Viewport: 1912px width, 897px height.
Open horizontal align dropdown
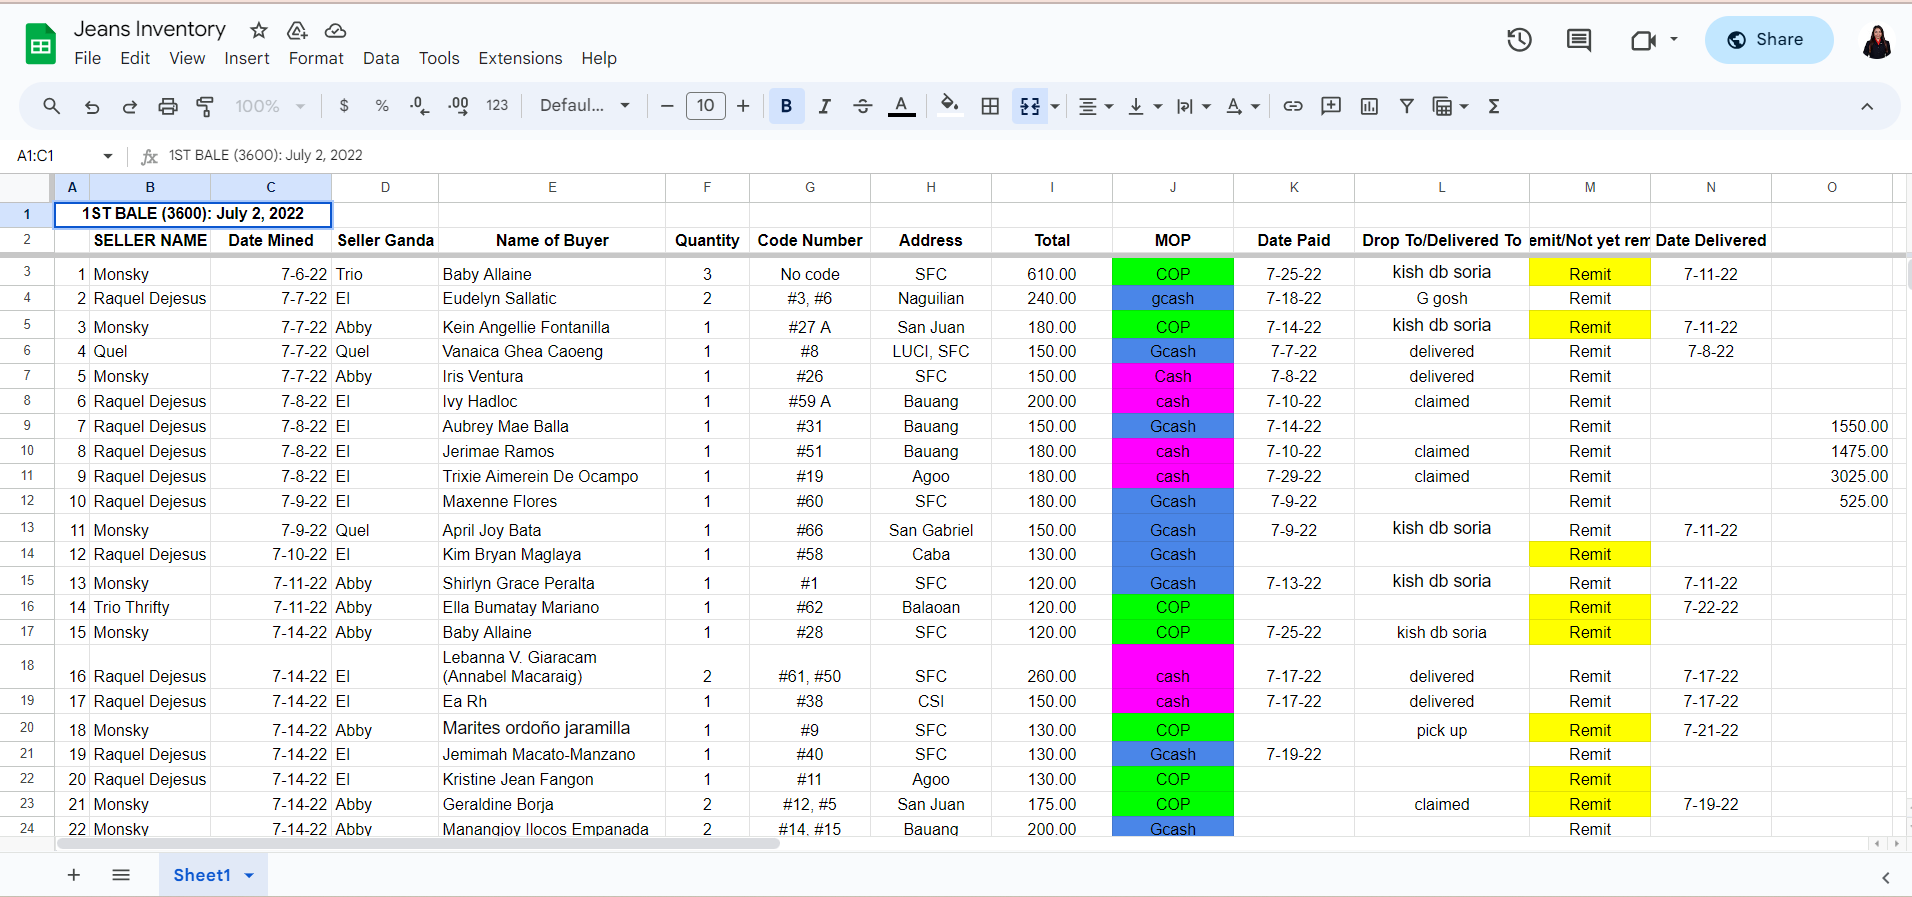[x=1096, y=106]
